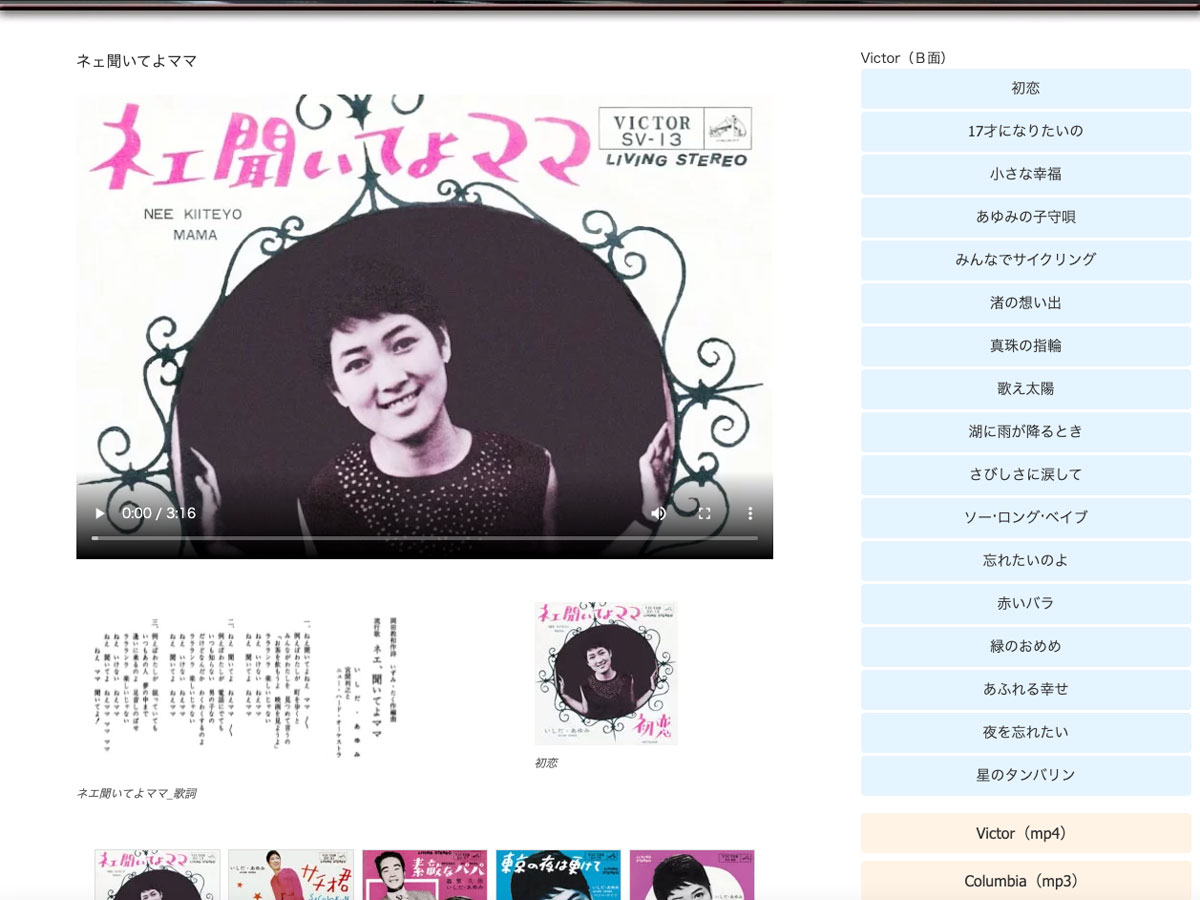Viewport: 1200px width, 900px height.
Task: Open the 星のタンバリン song
Action: point(1025,775)
